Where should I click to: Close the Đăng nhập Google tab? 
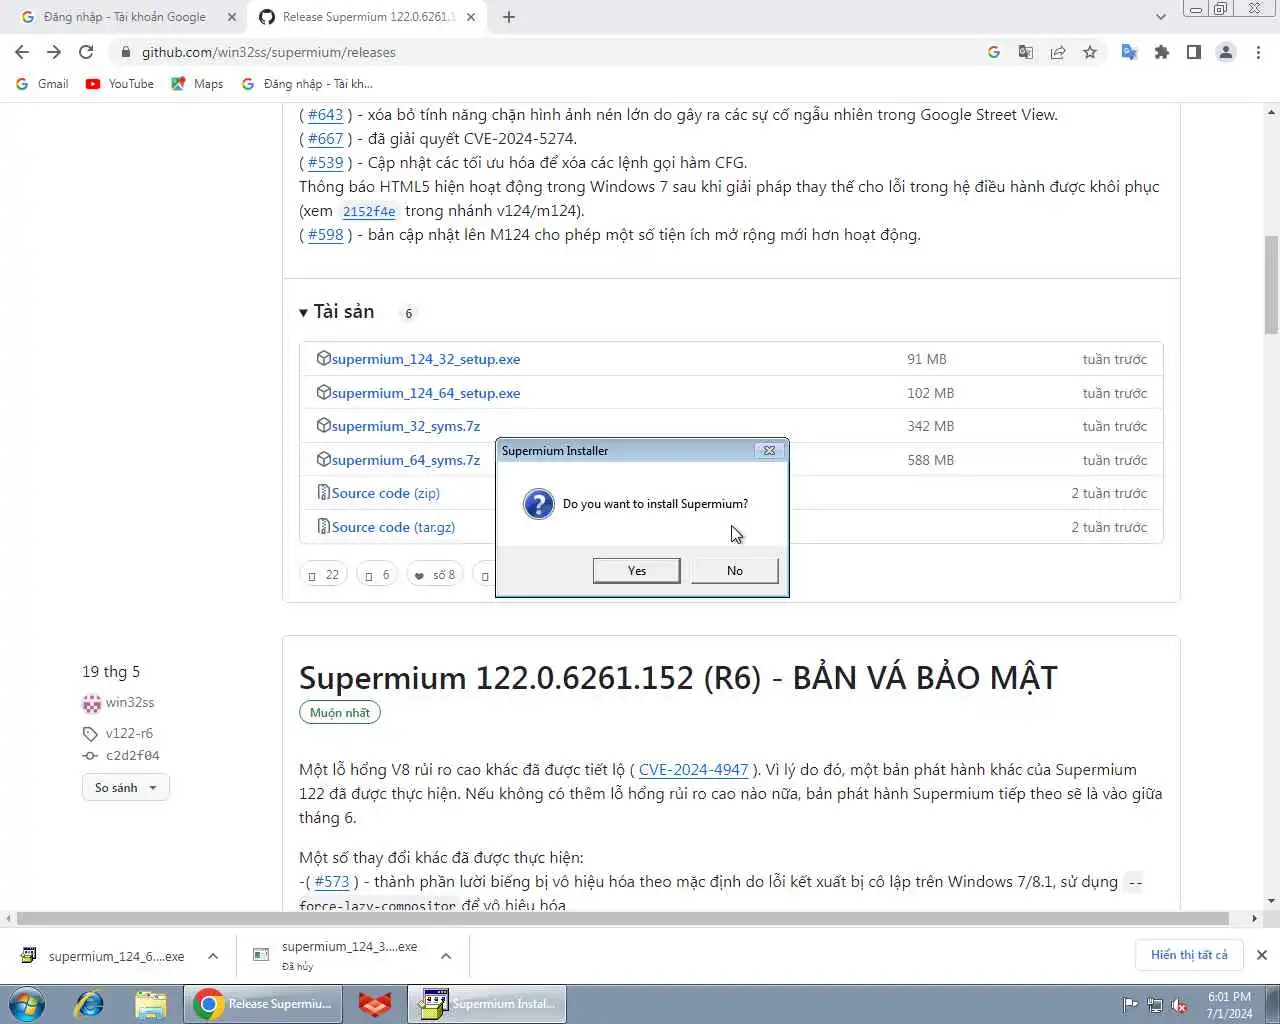(231, 17)
